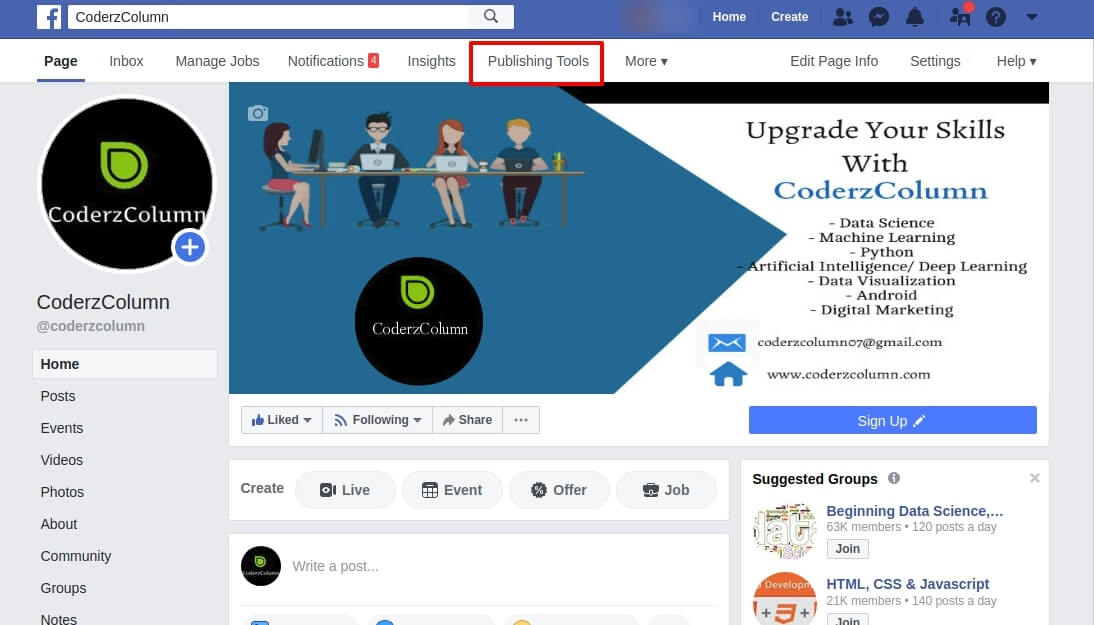
Task: Close the Suggested Groups panel
Action: tap(1035, 478)
